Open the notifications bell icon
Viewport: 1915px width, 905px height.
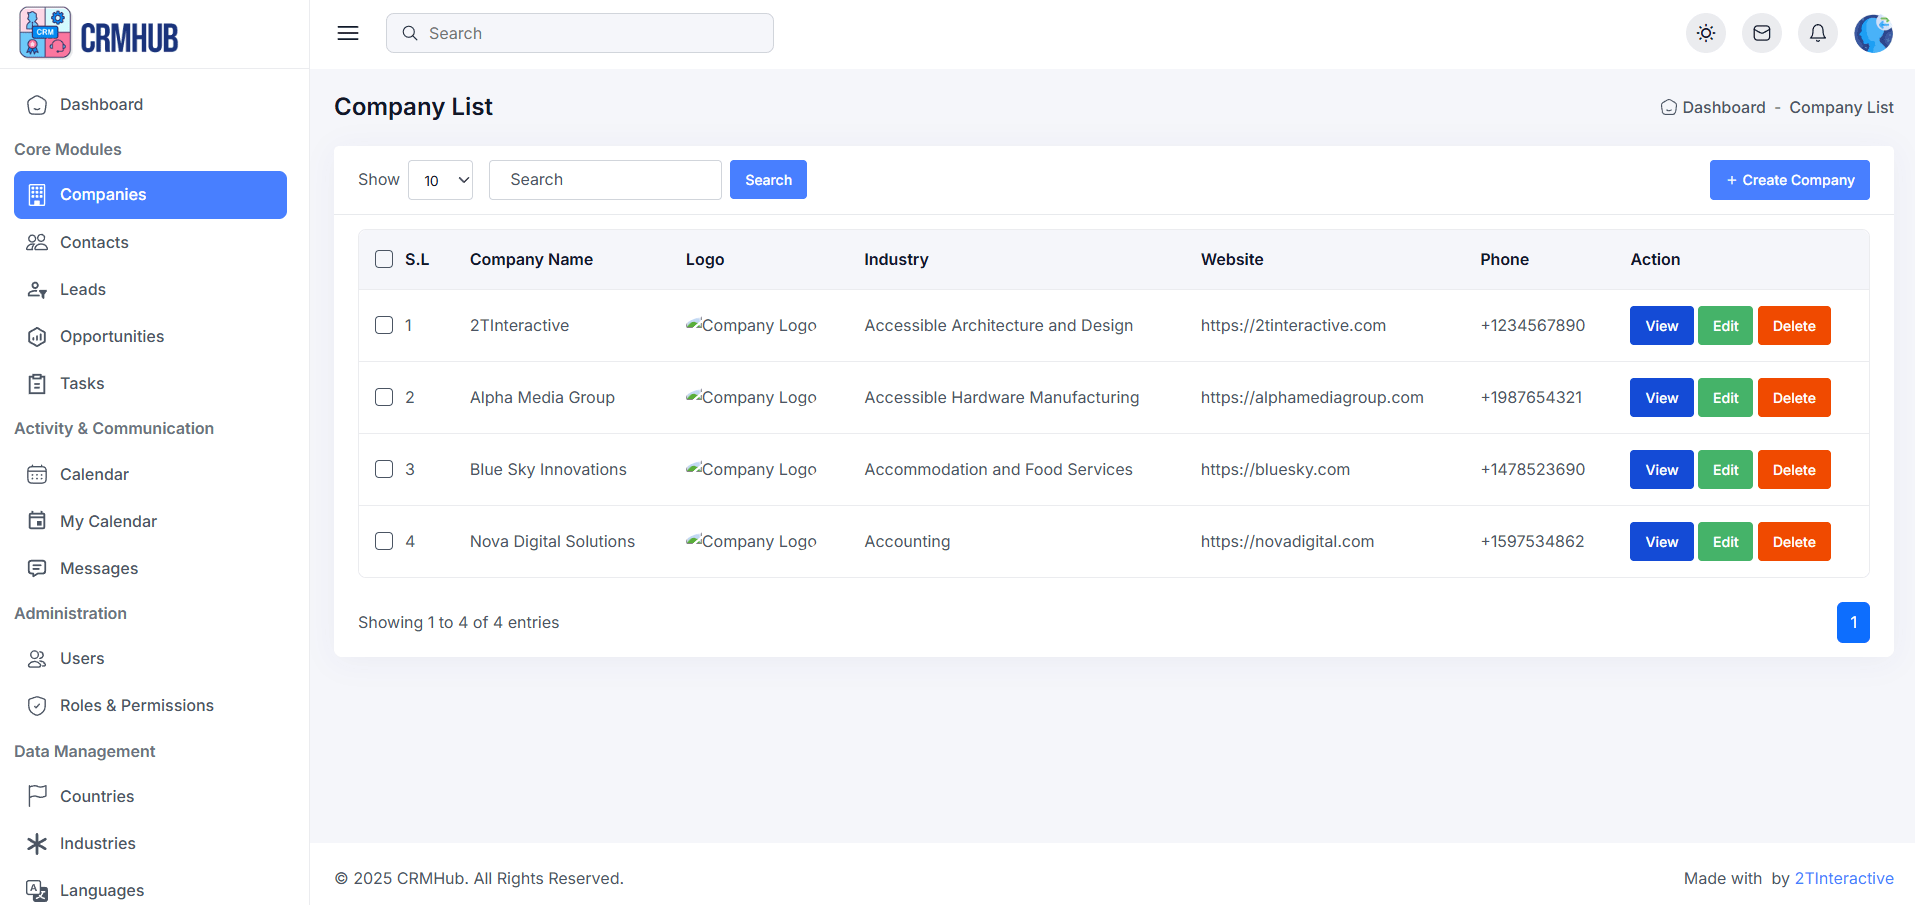[1818, 33]
